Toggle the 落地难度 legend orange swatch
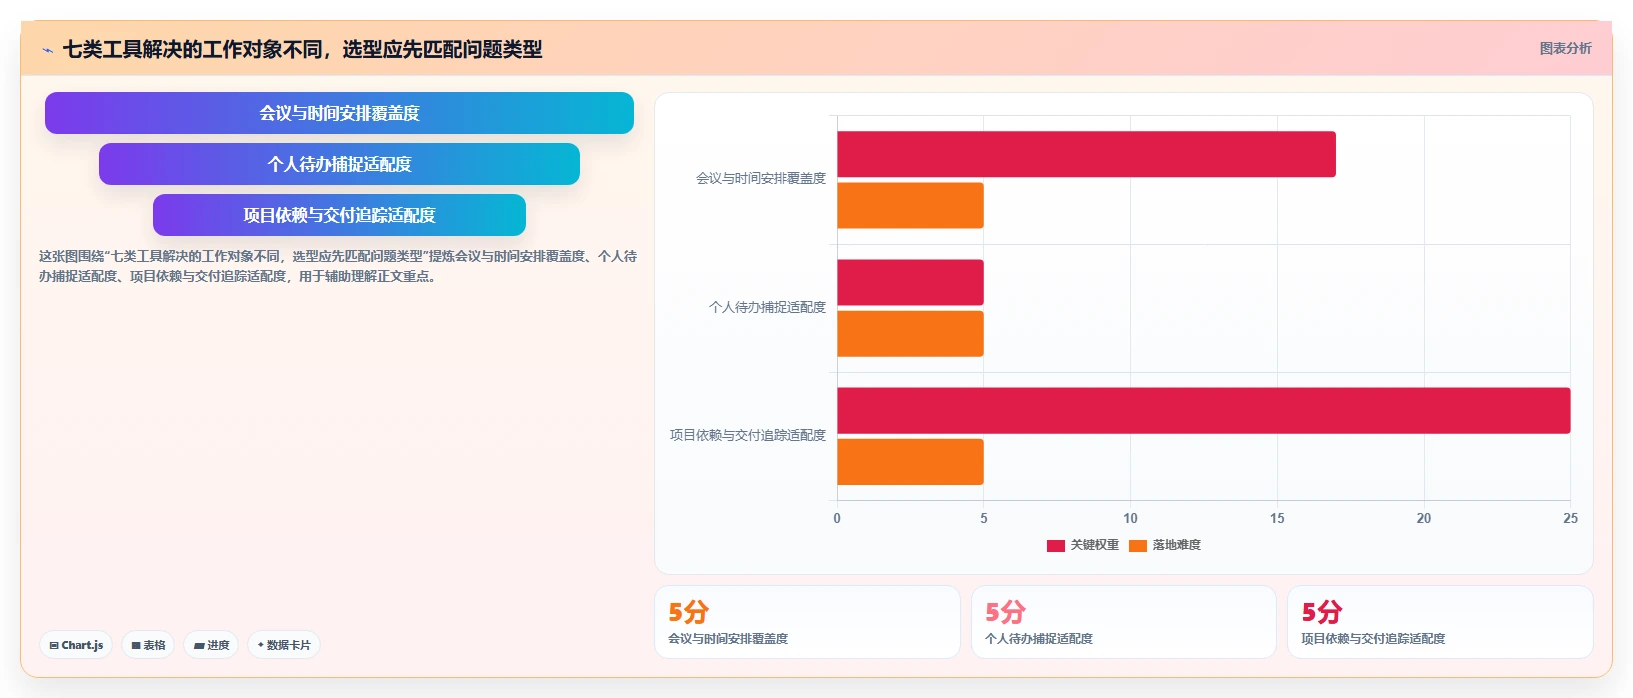 click(1138, 546)
